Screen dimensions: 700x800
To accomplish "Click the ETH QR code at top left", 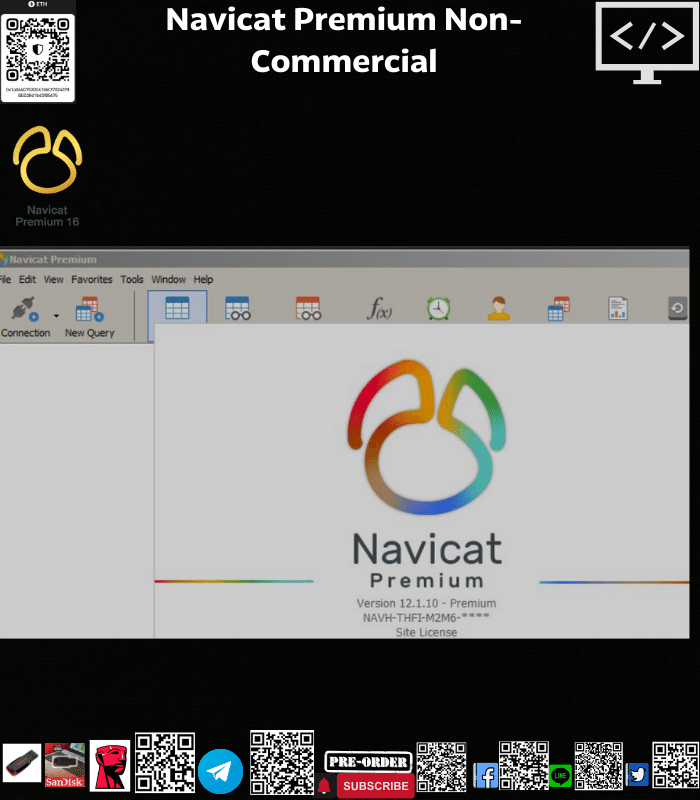I will [38, 51].
